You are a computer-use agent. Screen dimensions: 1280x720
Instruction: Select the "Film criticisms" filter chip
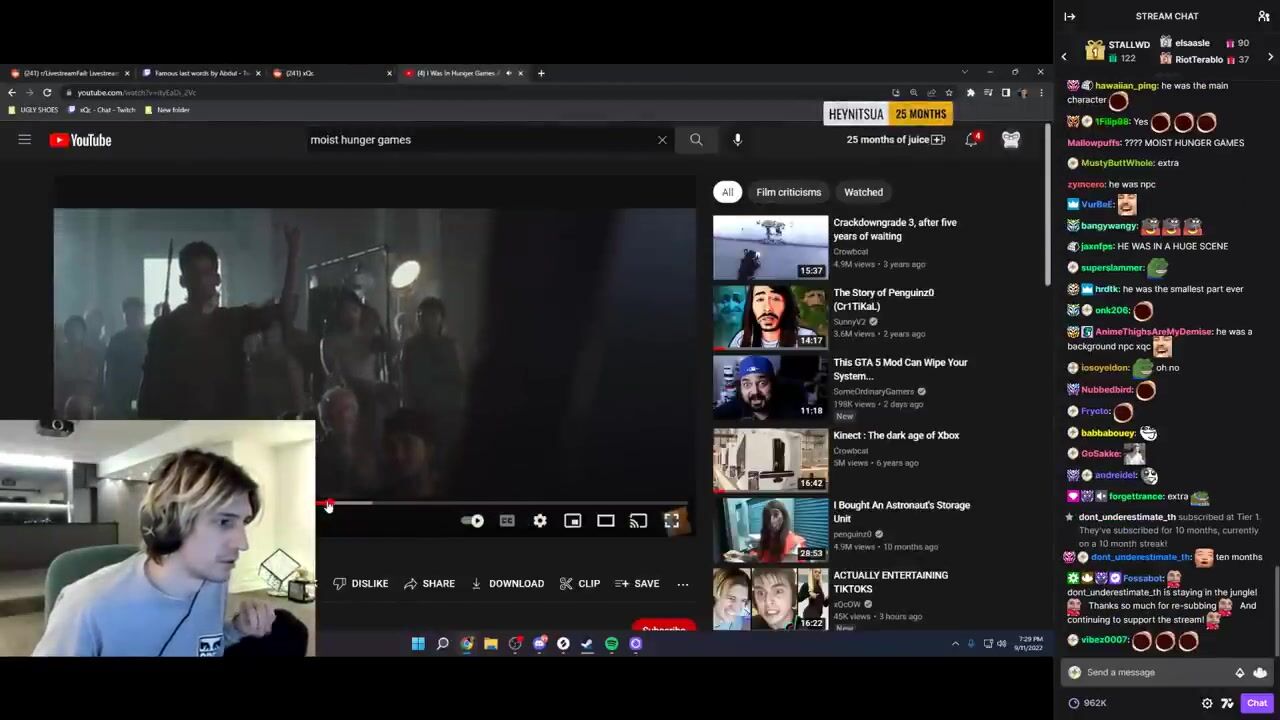pyautogui.click(x=788, y=192)
